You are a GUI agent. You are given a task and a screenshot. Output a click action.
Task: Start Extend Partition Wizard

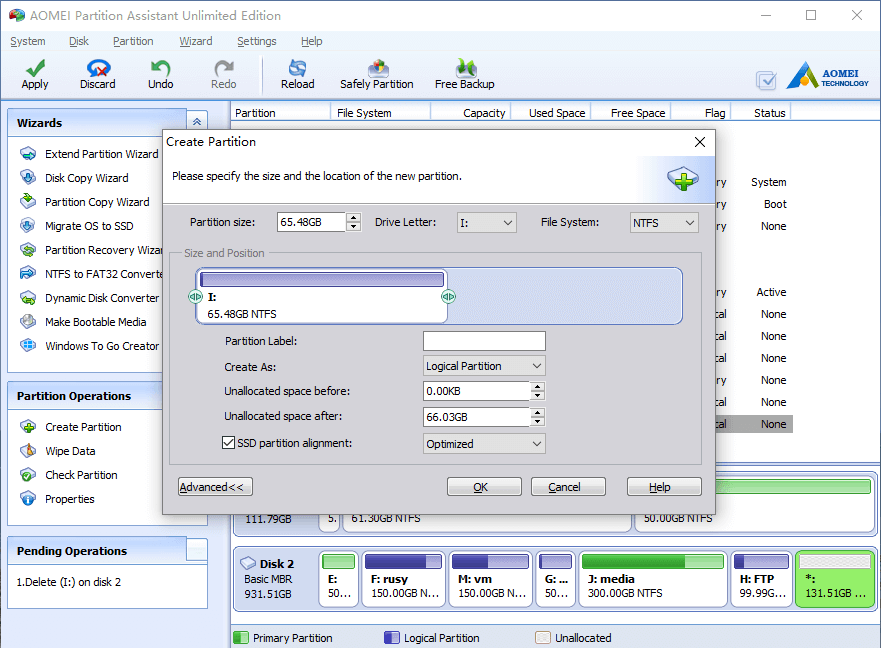click(89, 154)
